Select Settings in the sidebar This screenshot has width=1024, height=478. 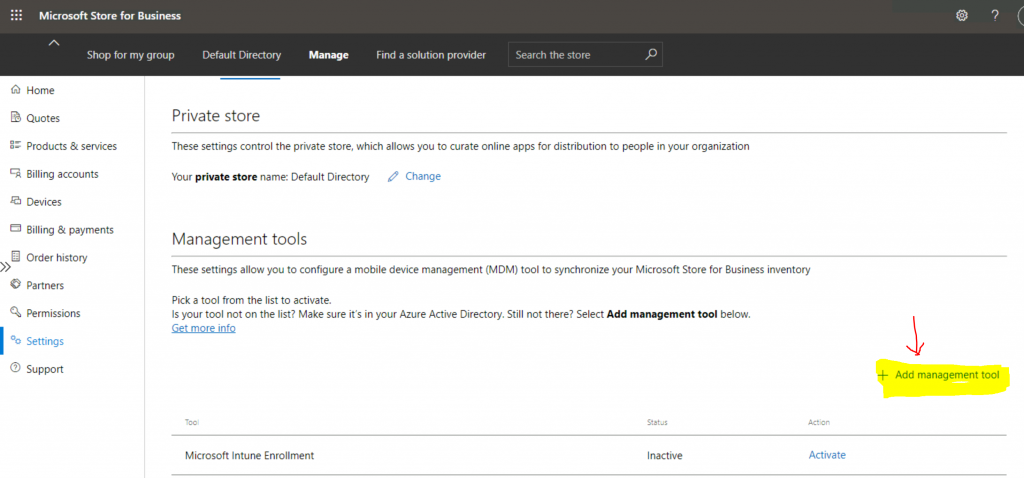[x=45, y=341]
